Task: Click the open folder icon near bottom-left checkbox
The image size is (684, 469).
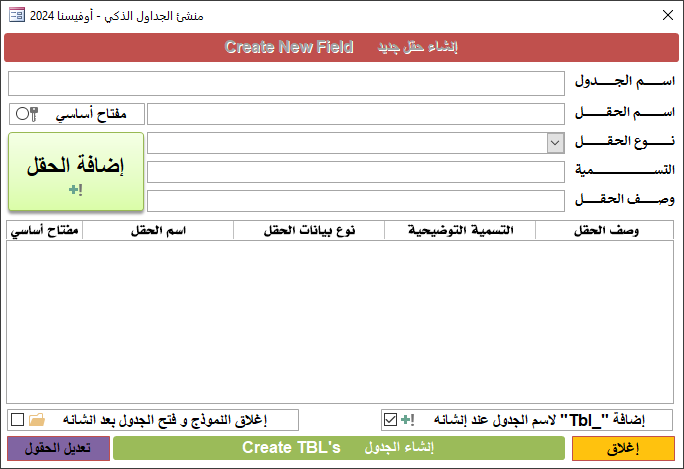Action: point(38,419)
